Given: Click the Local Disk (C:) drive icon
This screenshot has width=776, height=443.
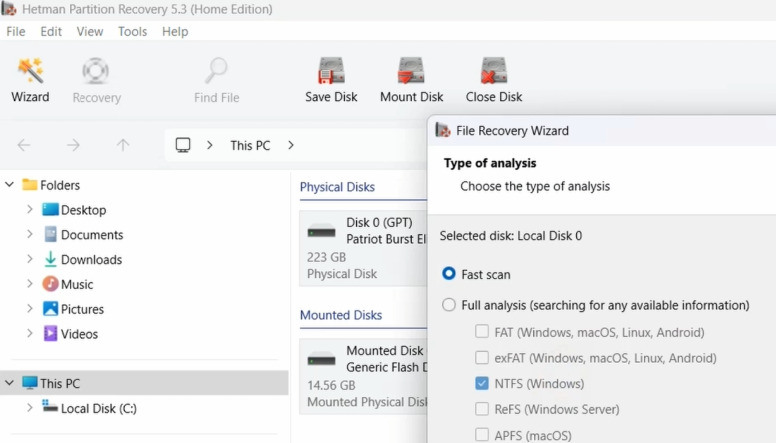Looking at the screenshot, I should tap(50, 406).
